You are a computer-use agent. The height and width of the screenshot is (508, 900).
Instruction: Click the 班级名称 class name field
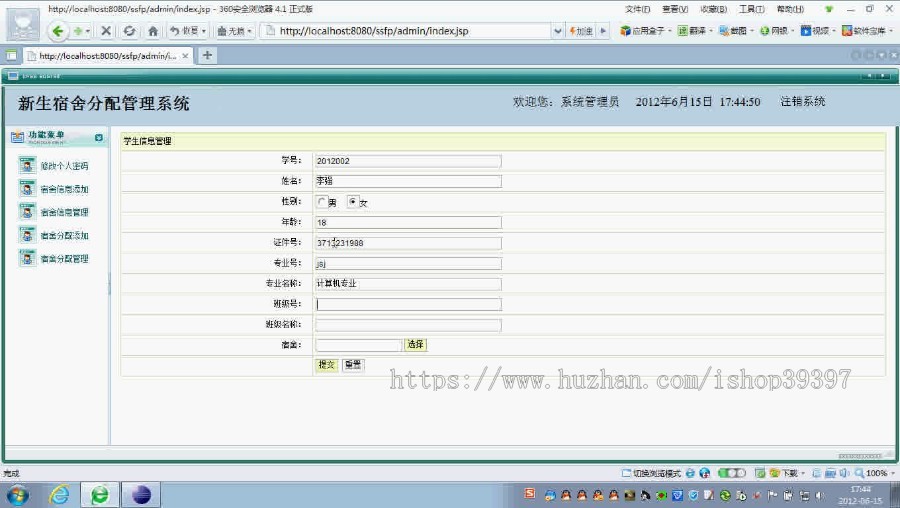point(408,325)
